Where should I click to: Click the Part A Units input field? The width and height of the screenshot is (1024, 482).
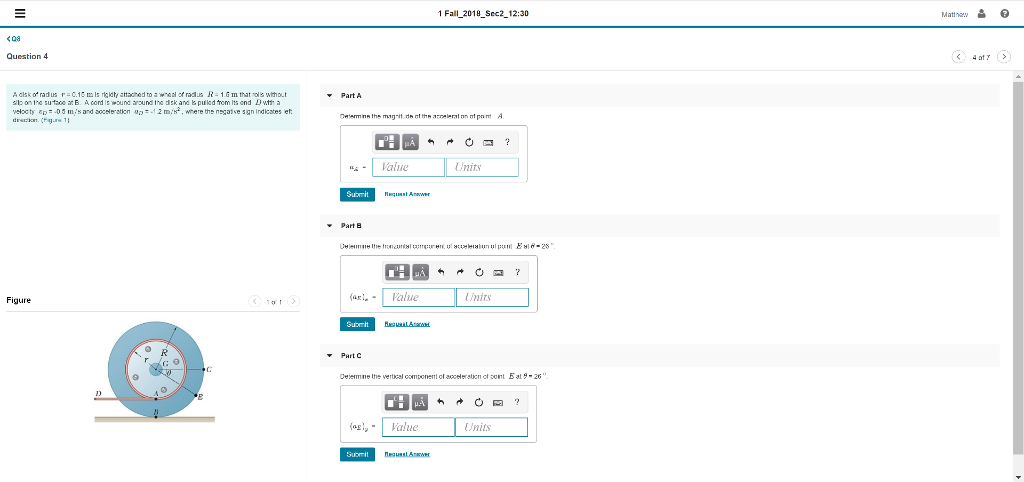pyautogui.click(x=482, y=167)
